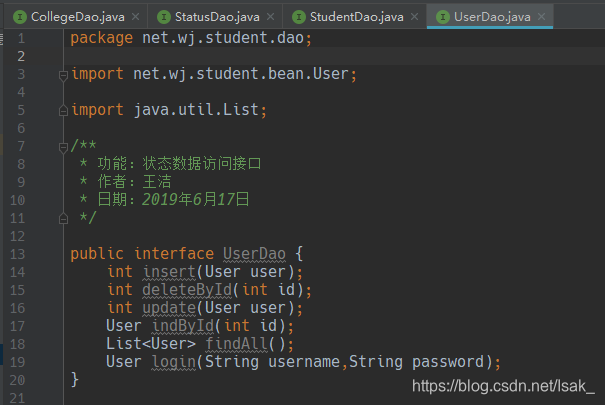Viewport: 605px width, 405px height.
Task: Close the CollegeDao.java tab
Action: tap(135, 17)
